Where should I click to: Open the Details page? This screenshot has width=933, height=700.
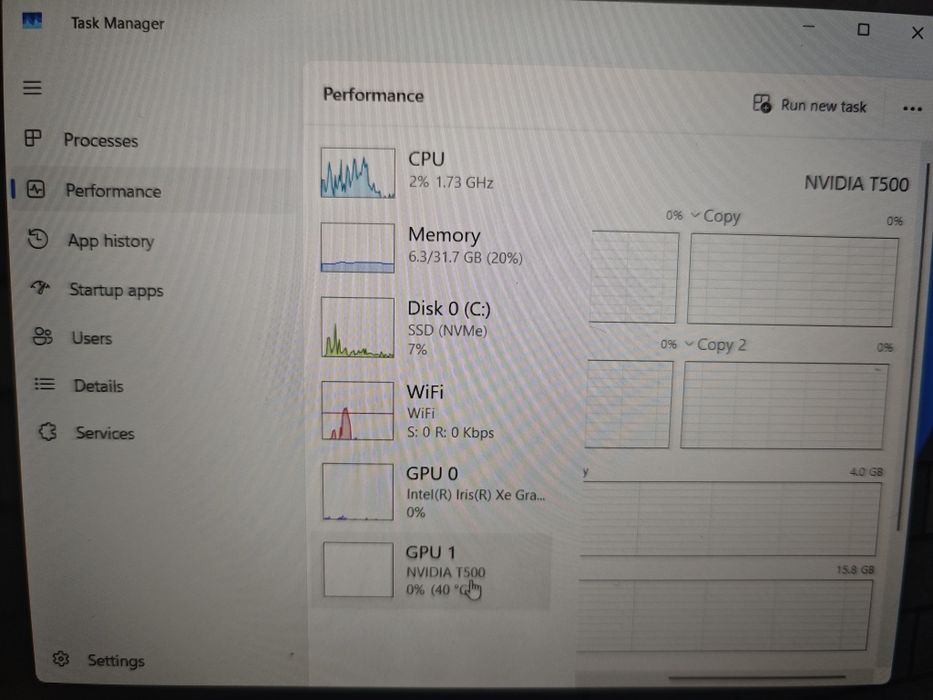(98, 386)
